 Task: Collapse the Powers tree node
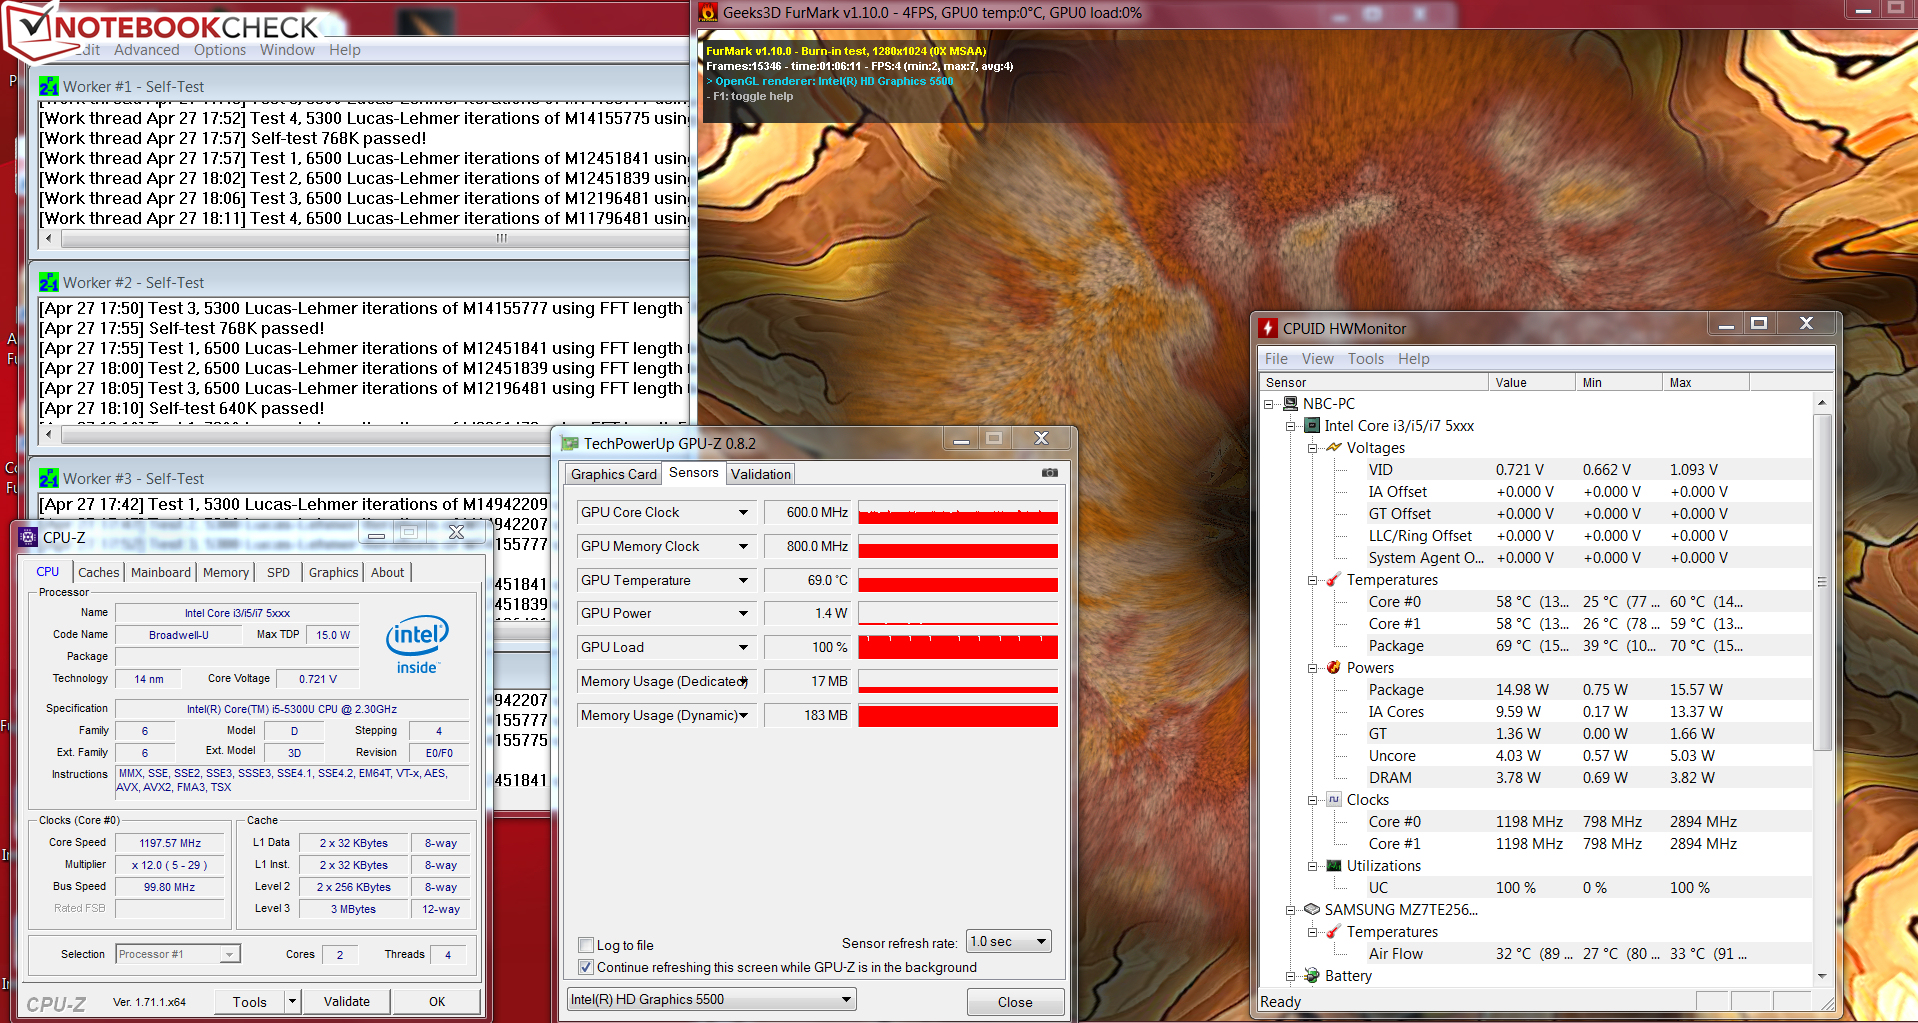[x=1312, y=668]
